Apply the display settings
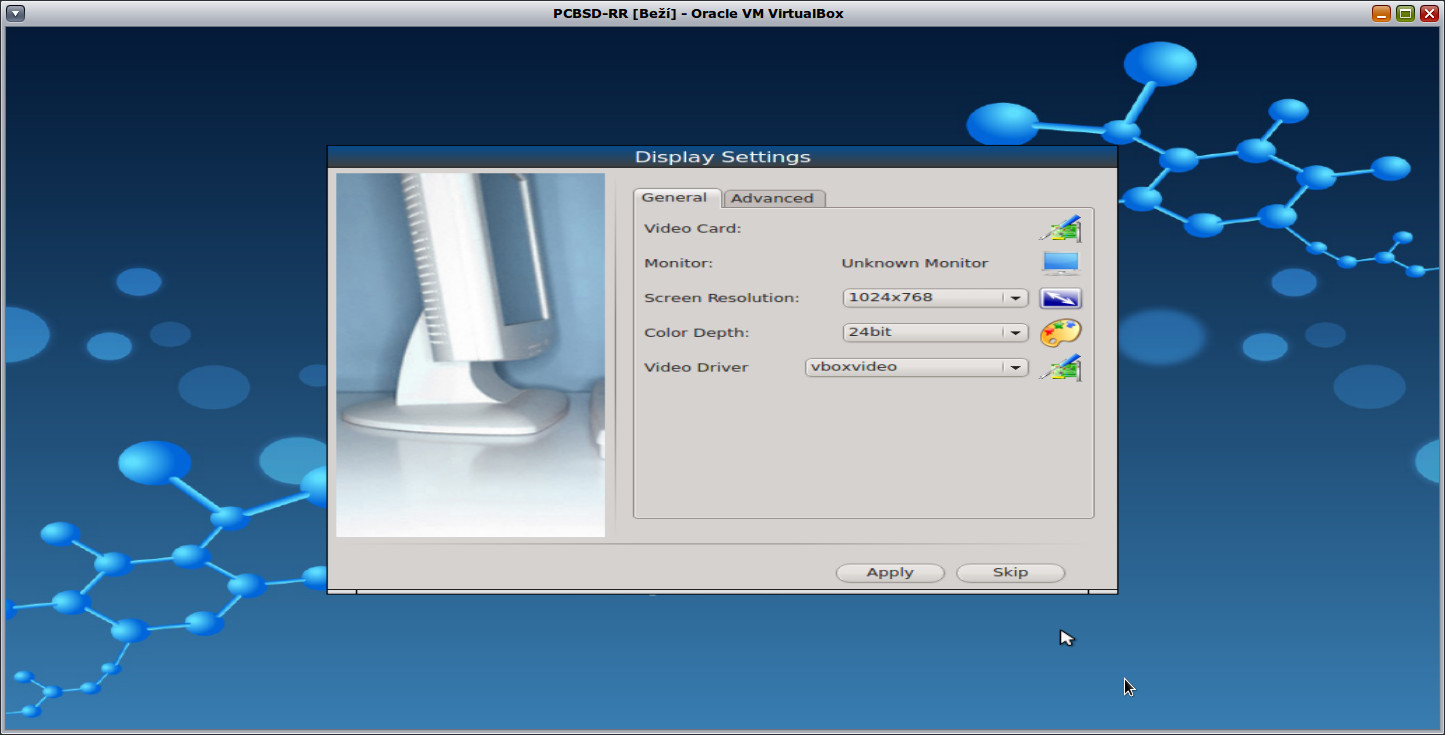This screenshot has height=735, width=1445. click(889, 572)
